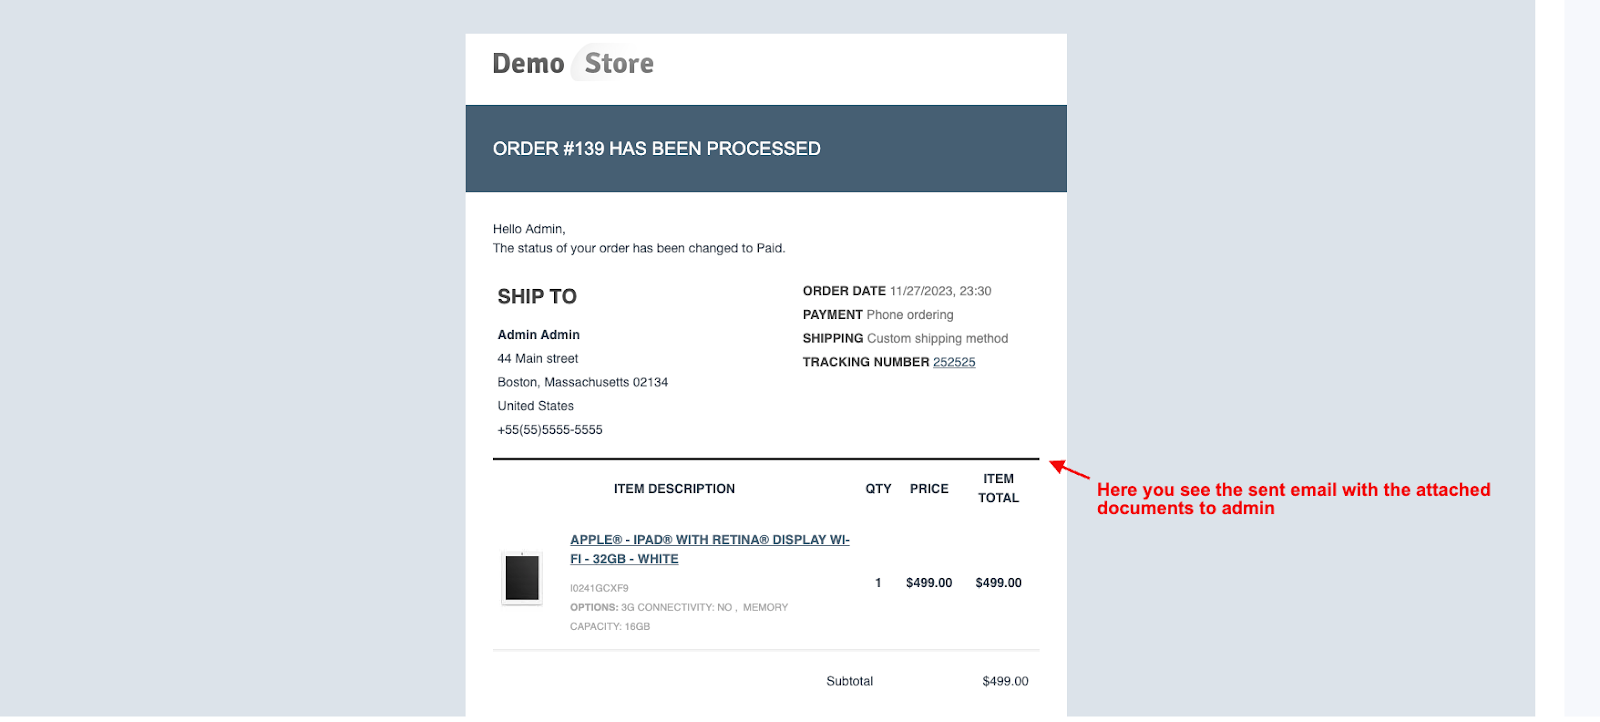Click the Subtotal amount $499.00
Viewport: 1600px width, 722px height.
point(1005,681)
